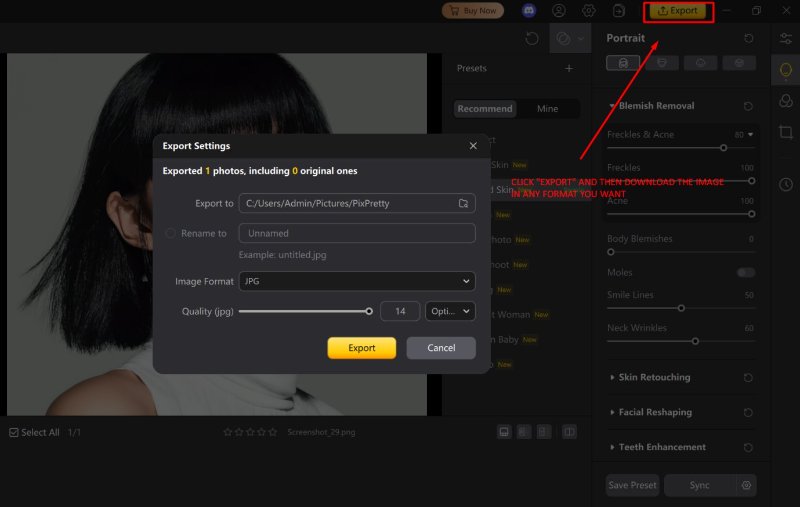
Task: Open the Discord icon in title bar
Action: [529, 11]
